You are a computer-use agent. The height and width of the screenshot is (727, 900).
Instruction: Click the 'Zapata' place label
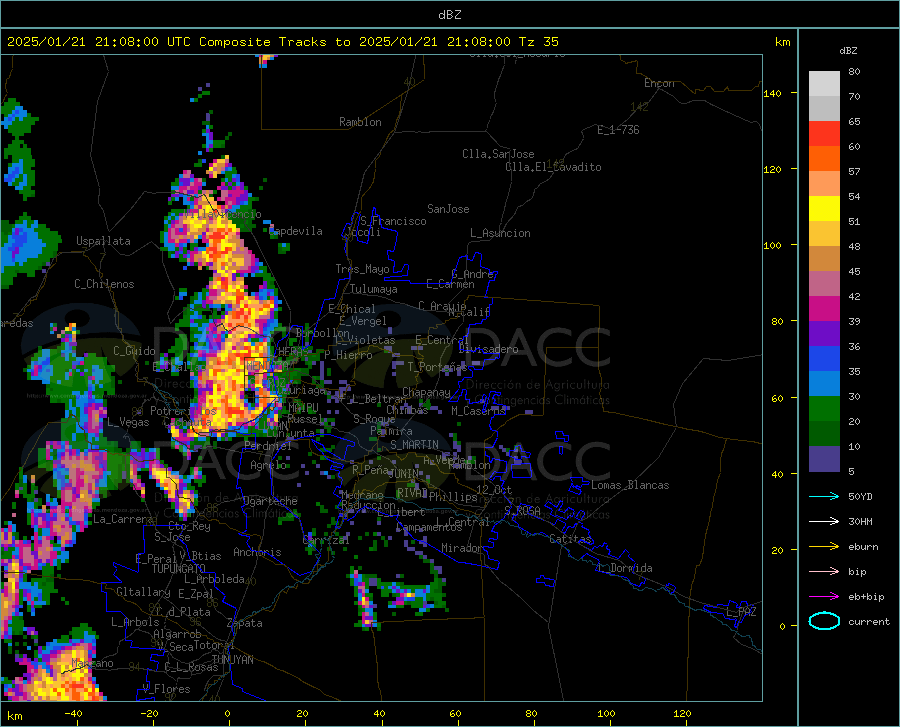pos(245,623)
